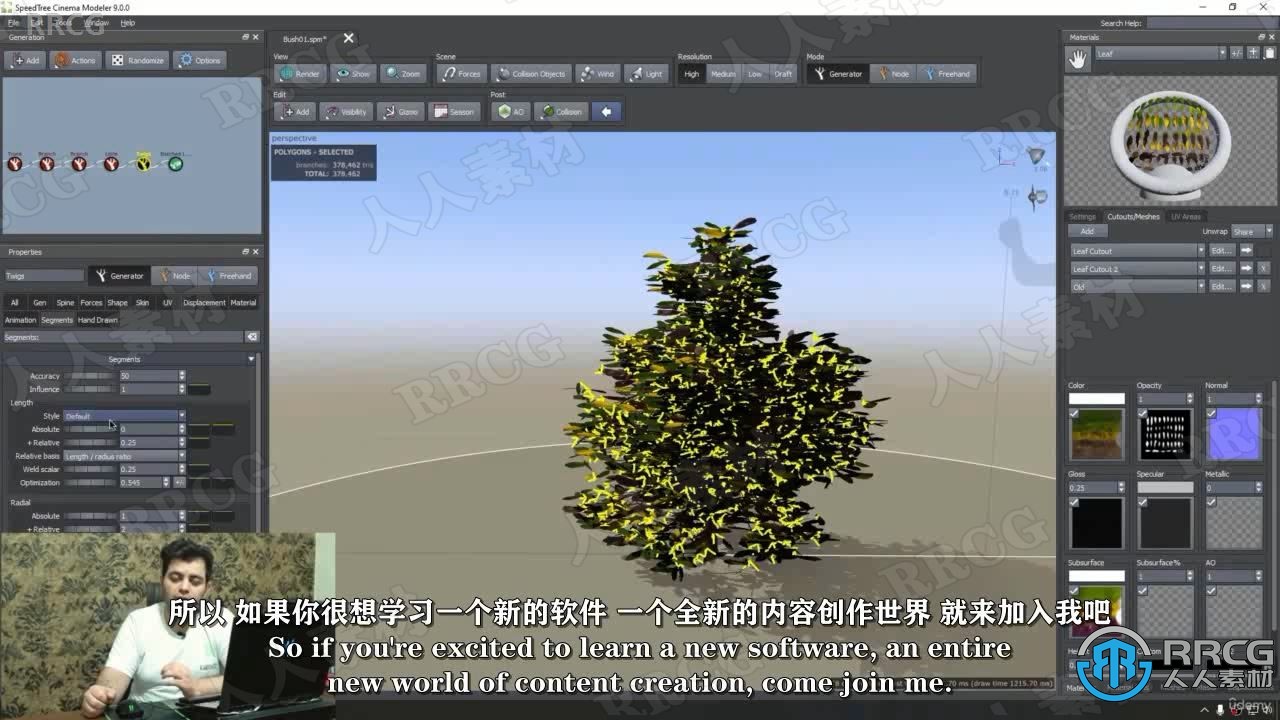Switch to Freehand mode in top toolbar
Screen dimensions: 1280x720
946,74
